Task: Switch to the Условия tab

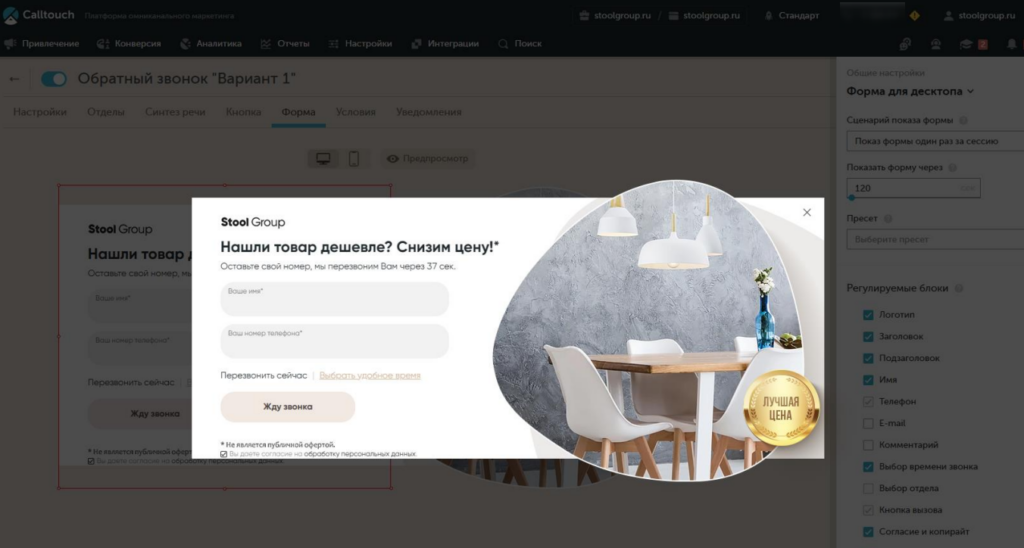Action: click(x=355, y=112)
